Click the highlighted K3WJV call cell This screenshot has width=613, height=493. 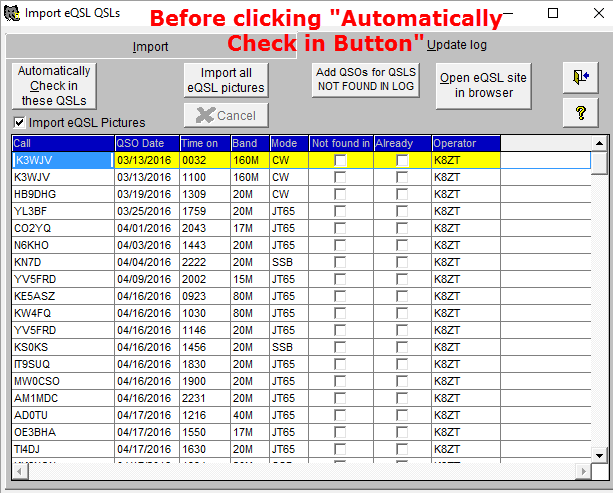pyautogui.click(x=63, y=160)
